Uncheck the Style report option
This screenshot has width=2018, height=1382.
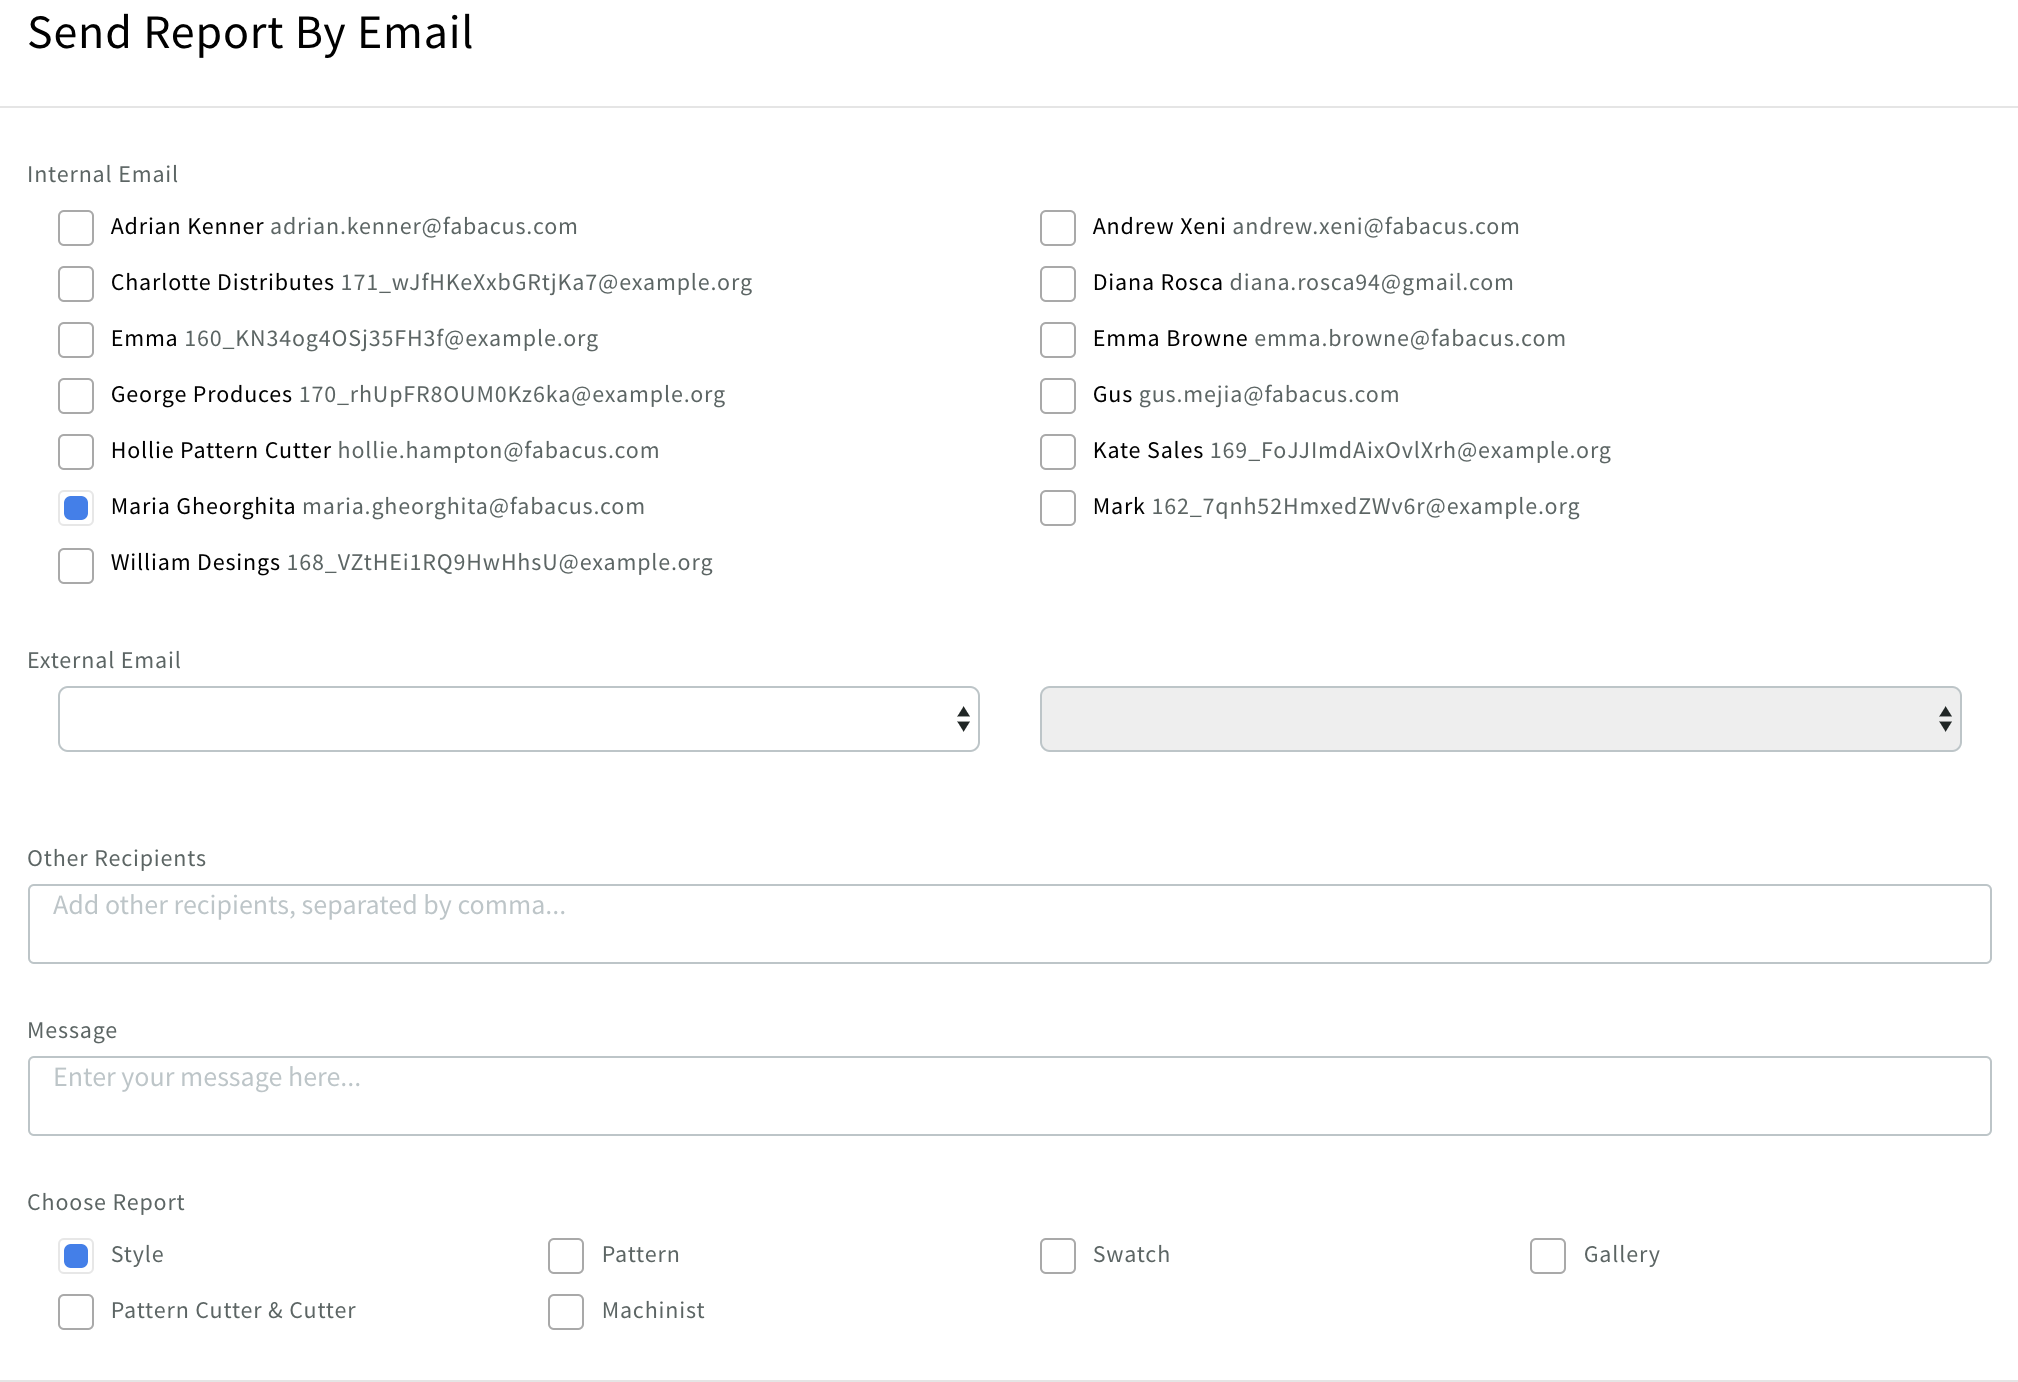(76, 1256)
